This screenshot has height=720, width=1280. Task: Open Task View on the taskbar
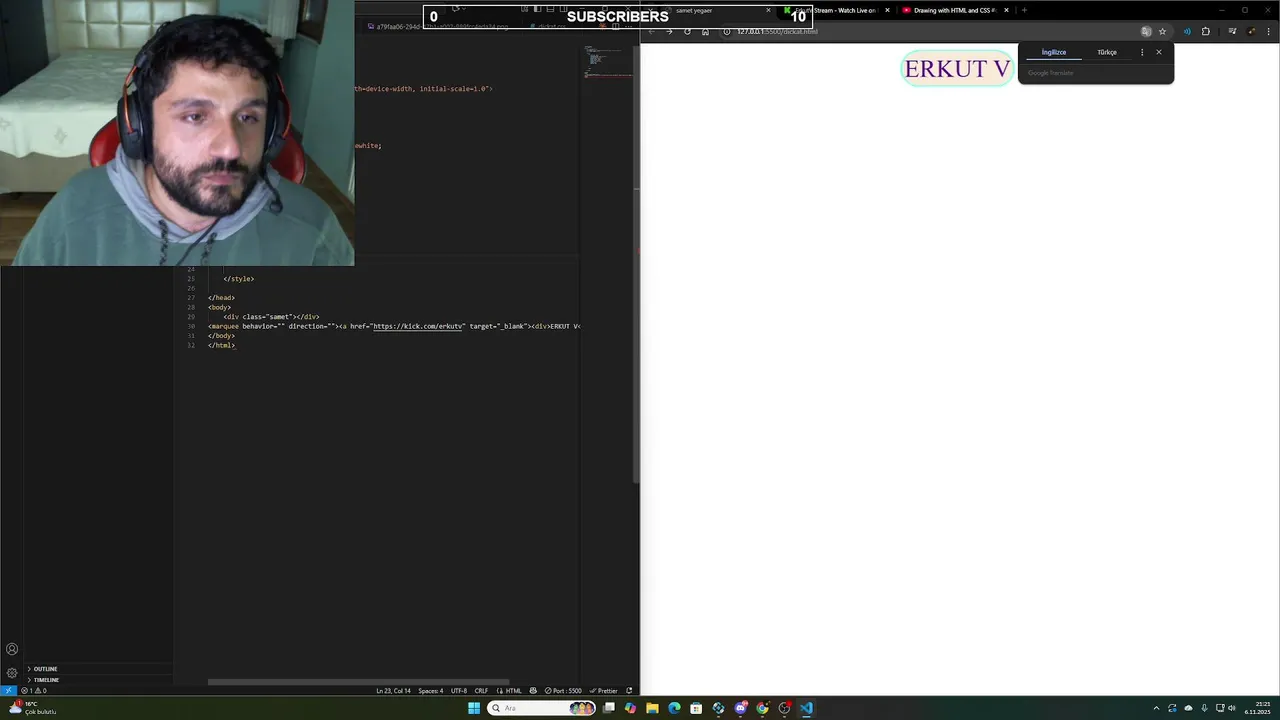click(x=608, y=708)
